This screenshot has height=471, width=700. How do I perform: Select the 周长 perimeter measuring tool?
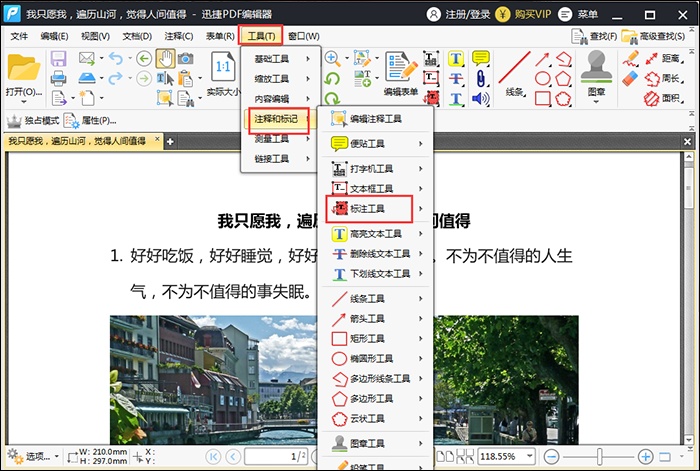pos(664,79)
